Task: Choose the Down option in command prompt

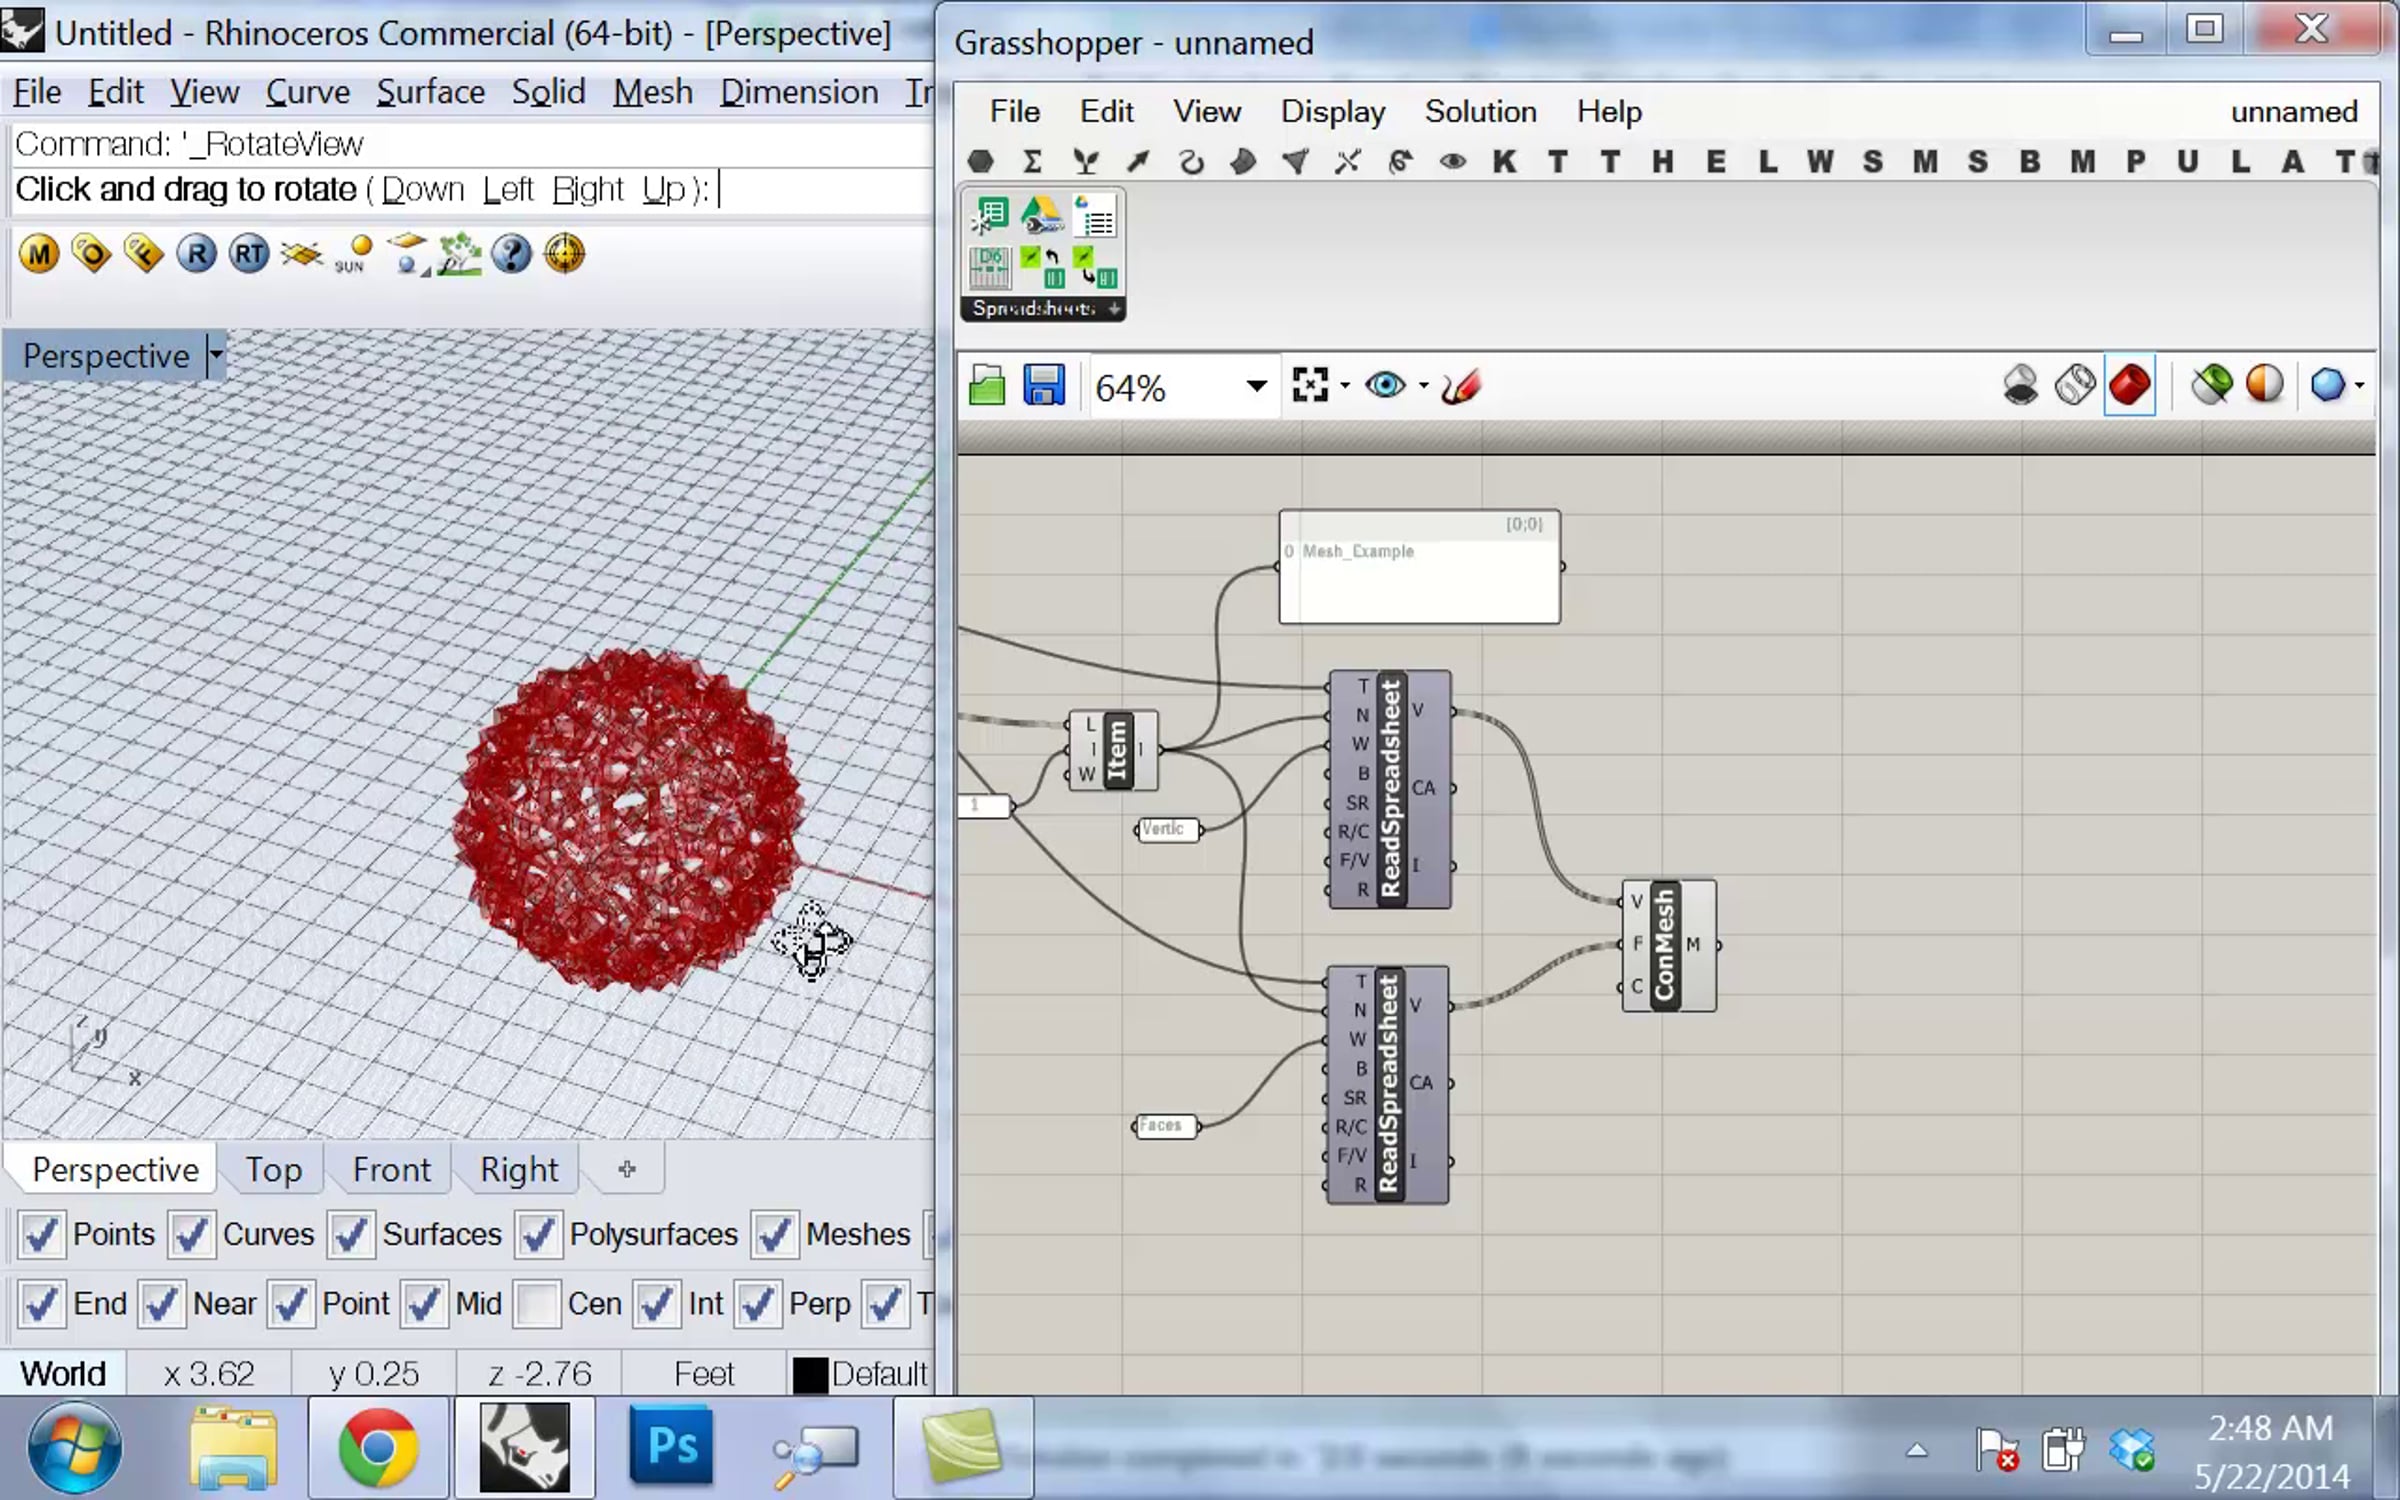Action: (422, 190)
